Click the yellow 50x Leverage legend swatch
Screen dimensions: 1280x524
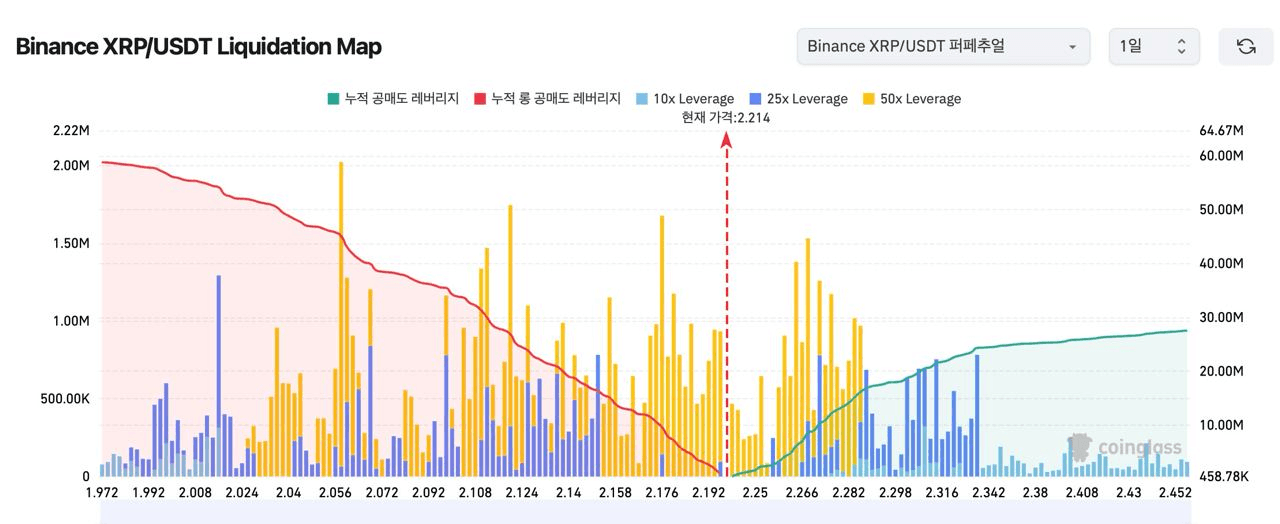click(x=868, y=99)
